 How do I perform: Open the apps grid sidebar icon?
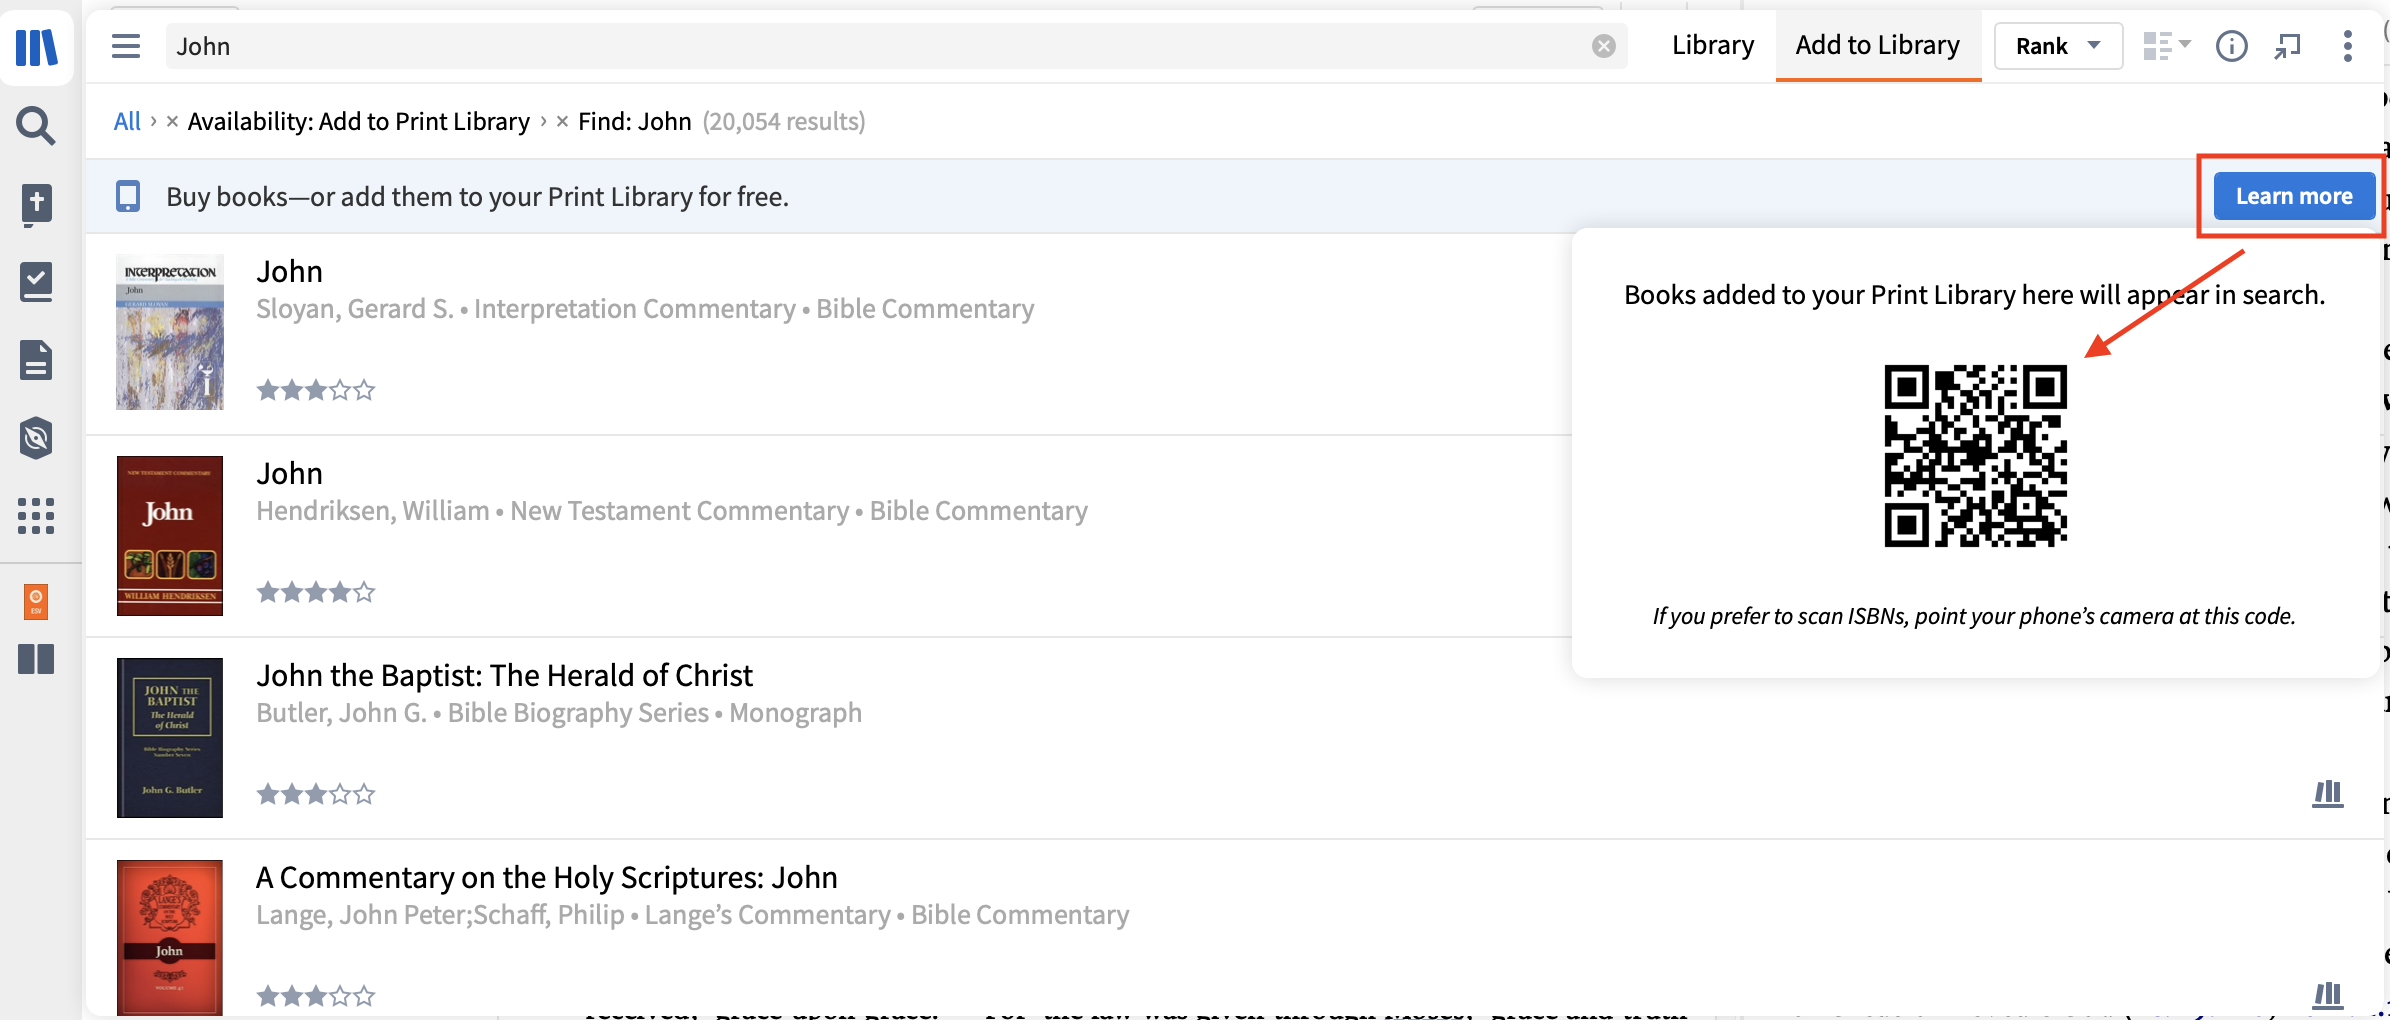pos(36,516)
